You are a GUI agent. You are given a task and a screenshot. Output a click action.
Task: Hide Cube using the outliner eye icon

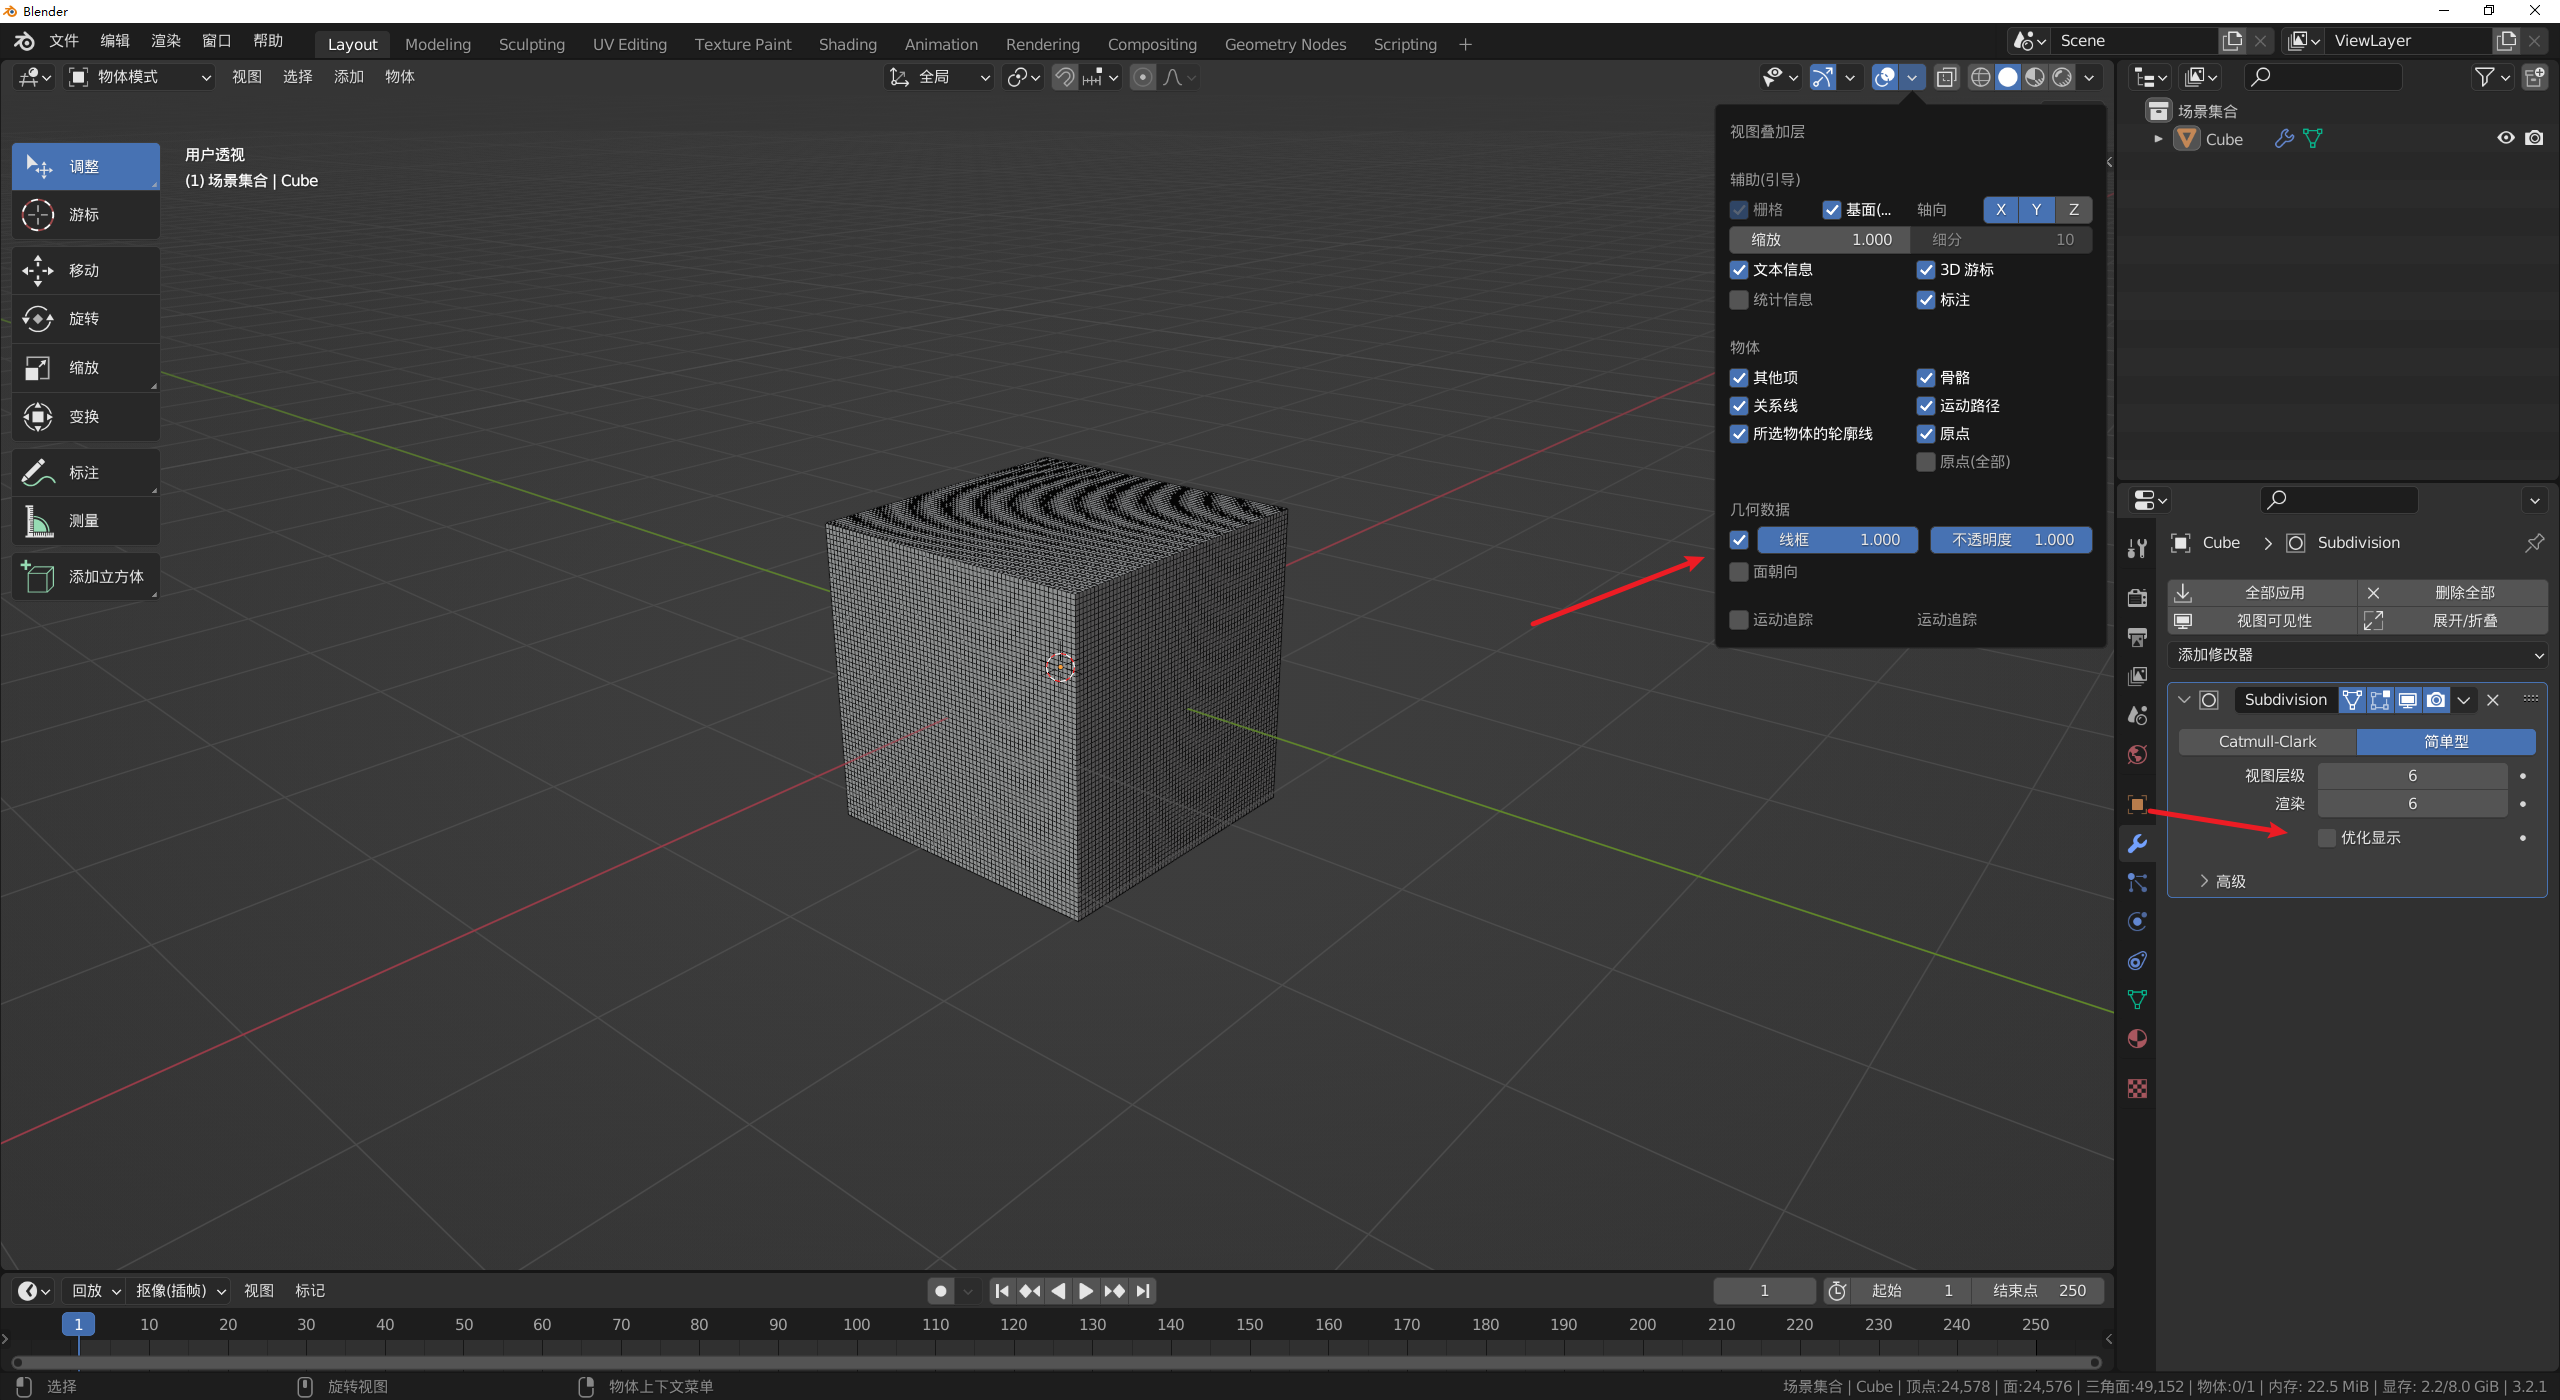click(2505, 139)
